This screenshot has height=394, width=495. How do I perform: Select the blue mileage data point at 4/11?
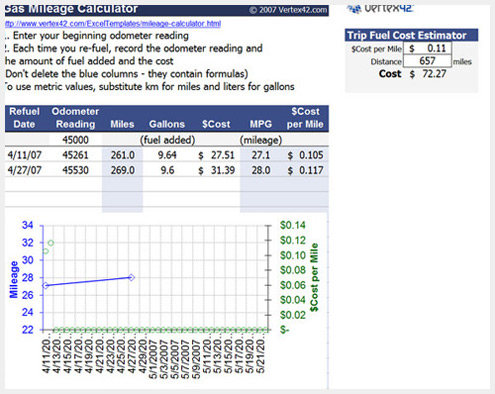(x=45, y=285)
